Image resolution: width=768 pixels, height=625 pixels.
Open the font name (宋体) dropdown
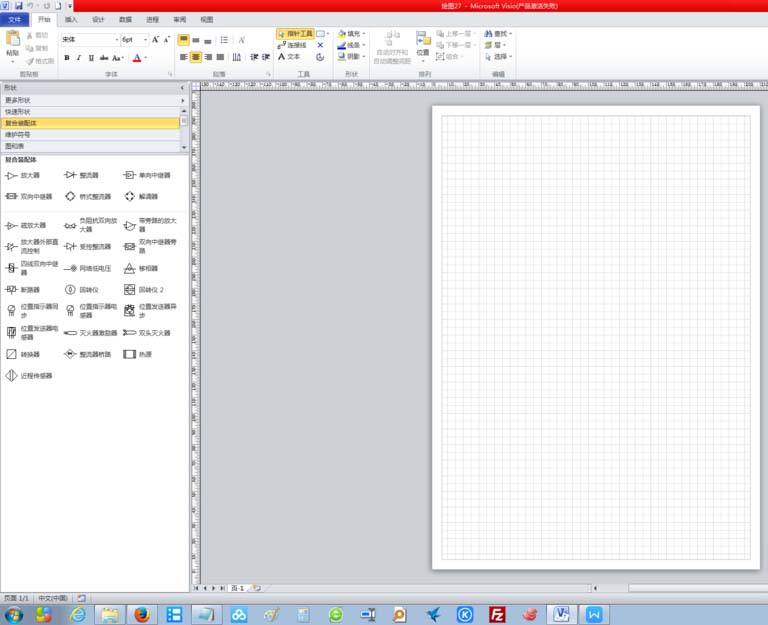(117, 40)
